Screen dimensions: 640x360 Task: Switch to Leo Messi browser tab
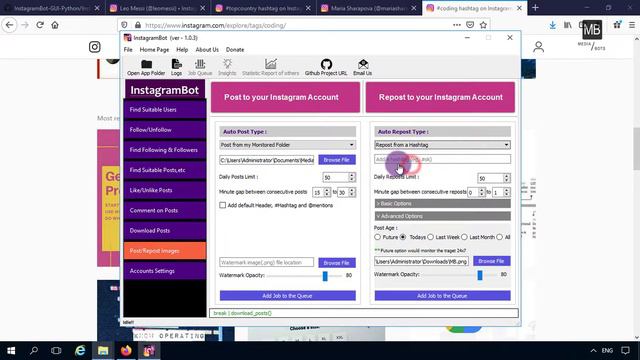[158, 8]
